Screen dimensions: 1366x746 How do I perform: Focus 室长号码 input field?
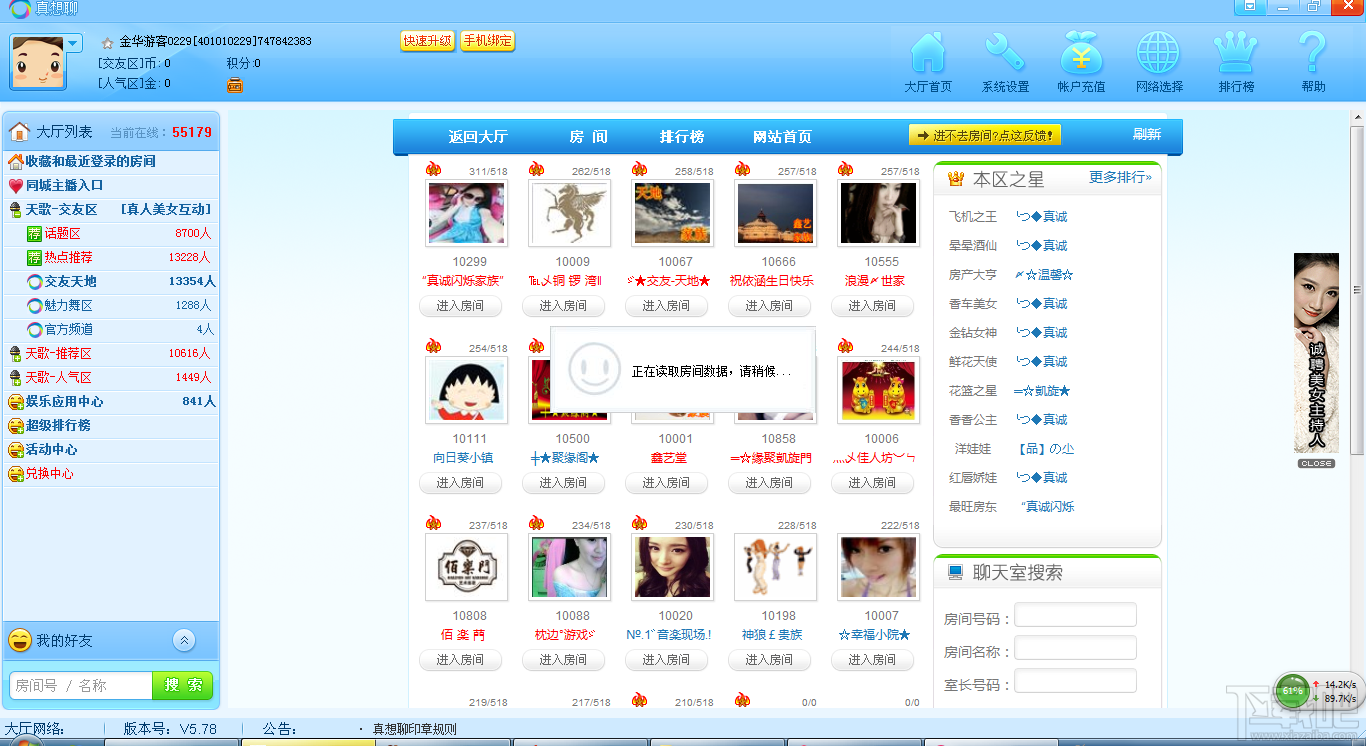(1075, 681)
